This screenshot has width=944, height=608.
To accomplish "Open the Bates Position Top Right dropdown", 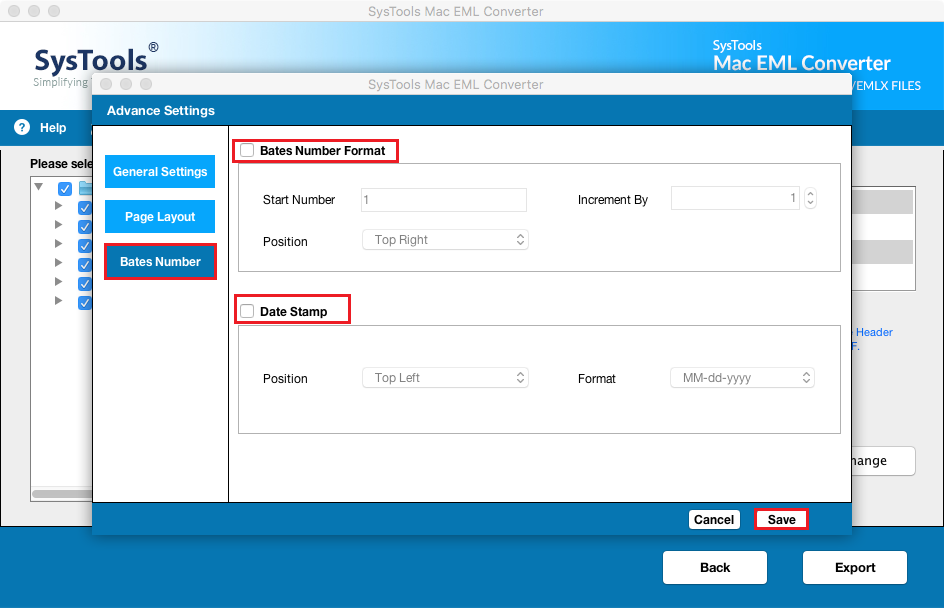I will tap(445, 240).
